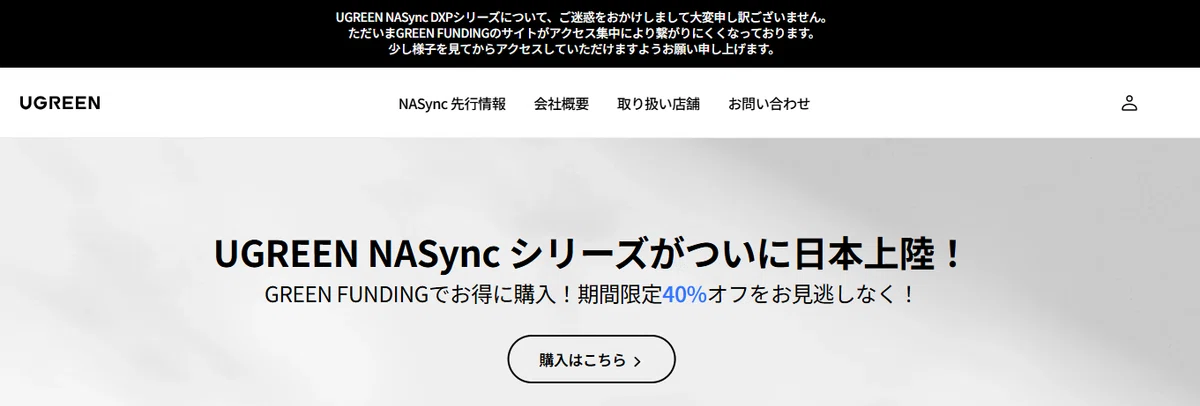Select お問い合わせ in navigation
This screenshot has width=1200, height=406.
769,103
